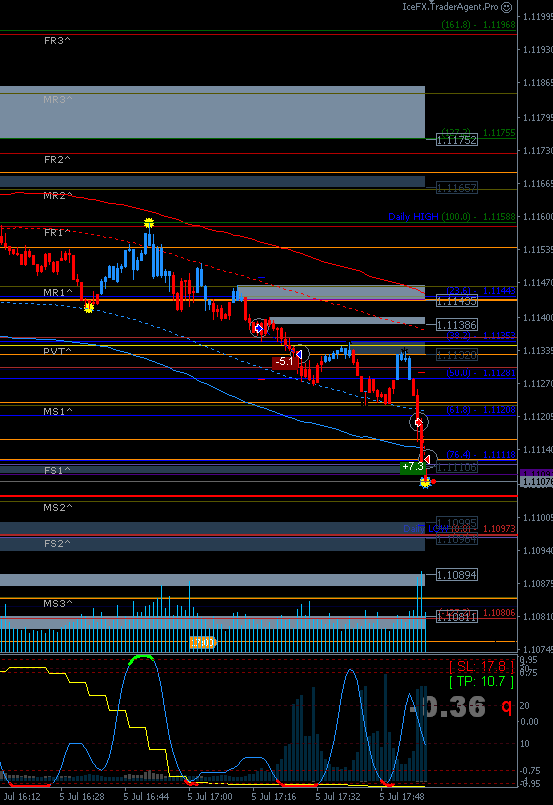Click the circled trade-exit arrow beside -5.1
Screen dimensions: 553x805
[x=300, y=354]
